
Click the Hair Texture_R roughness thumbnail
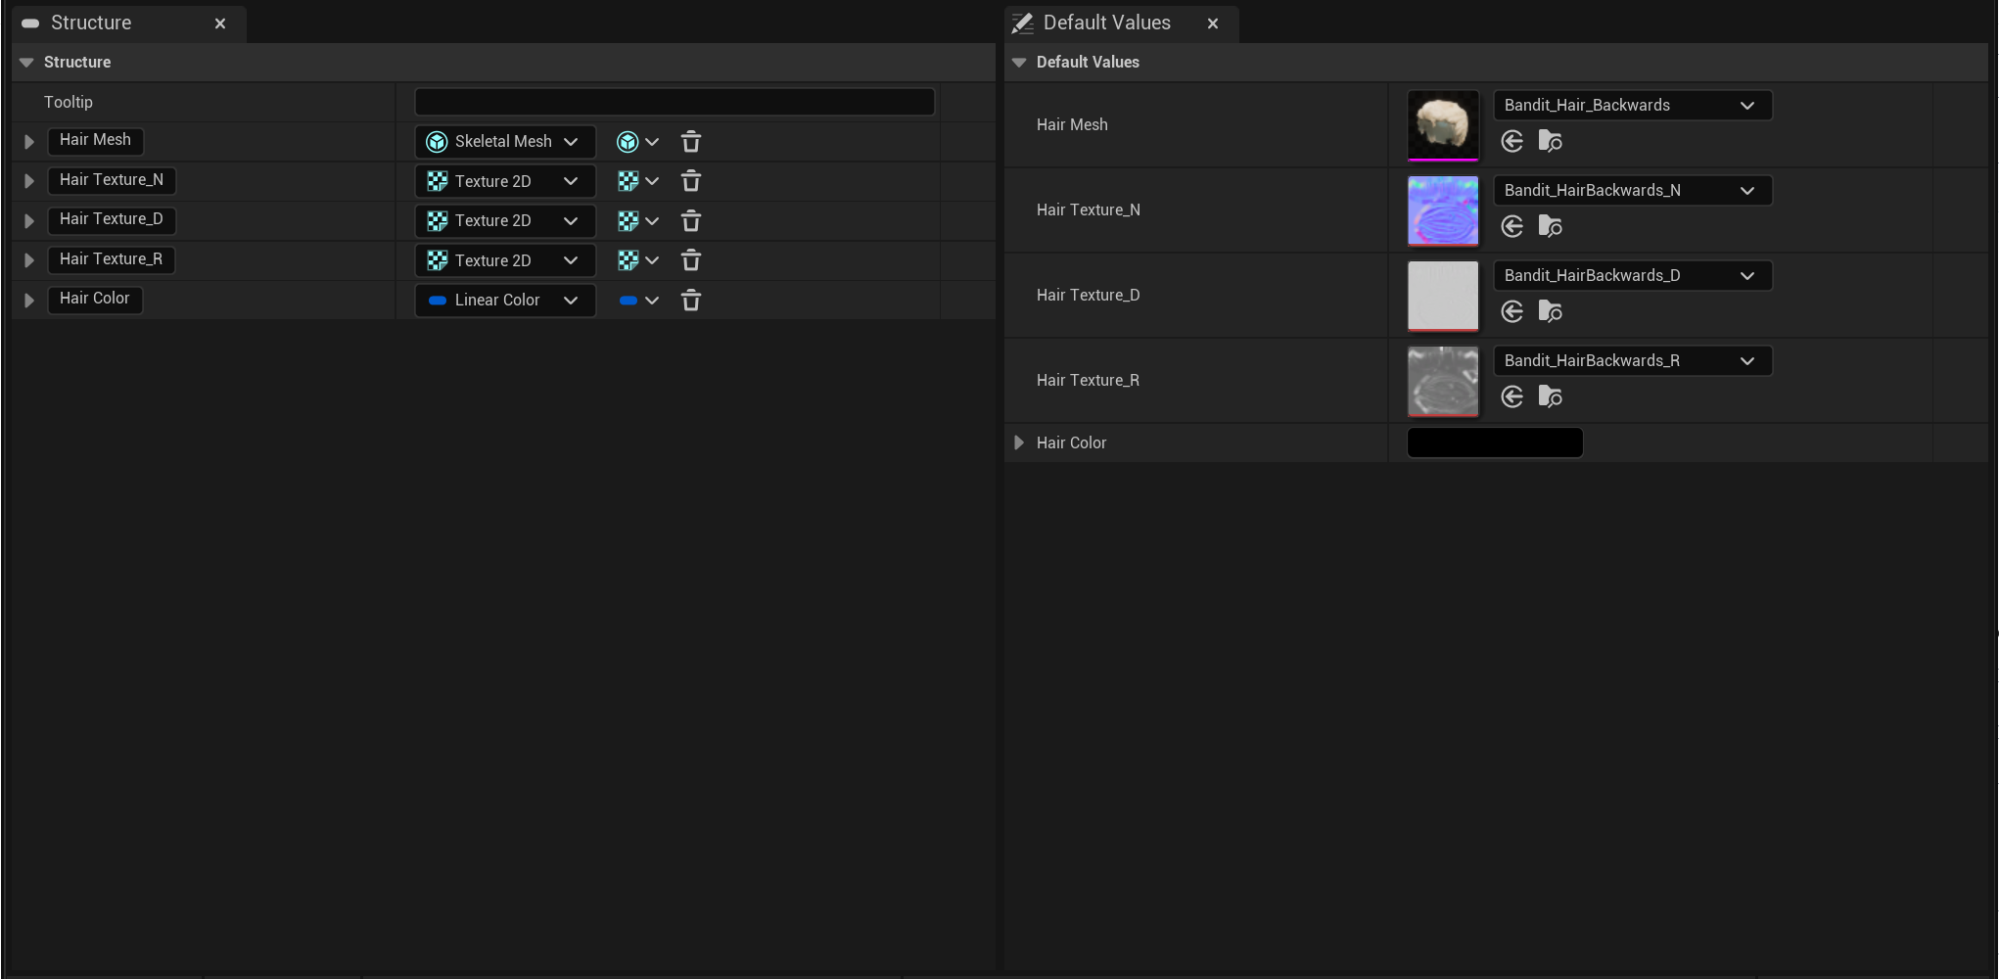point(1443,380)
